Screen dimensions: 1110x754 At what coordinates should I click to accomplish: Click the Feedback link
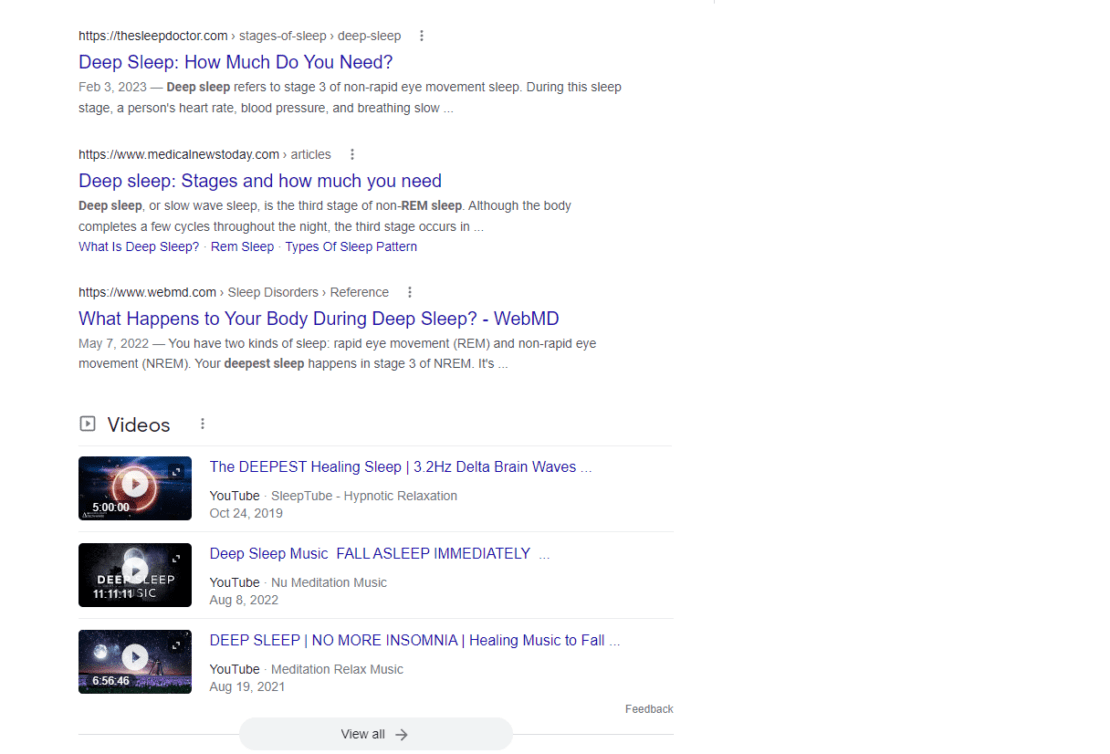click(x=648, y=708)
